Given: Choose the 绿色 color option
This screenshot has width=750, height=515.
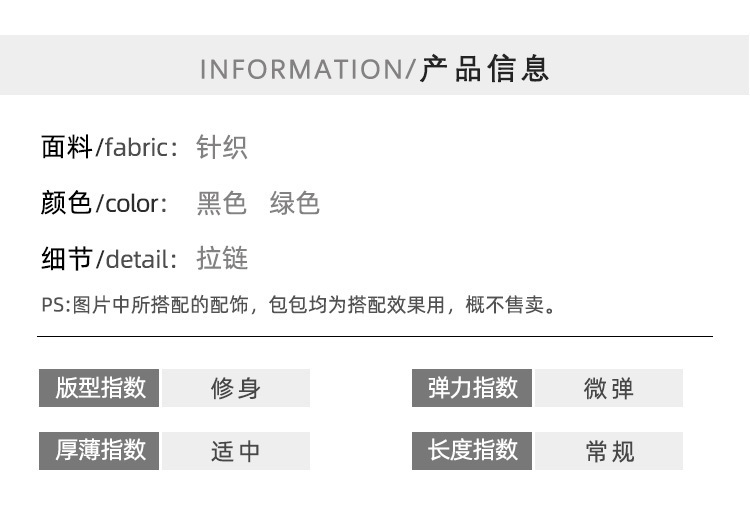Looking at the screenshot, I should click(294, 203).
